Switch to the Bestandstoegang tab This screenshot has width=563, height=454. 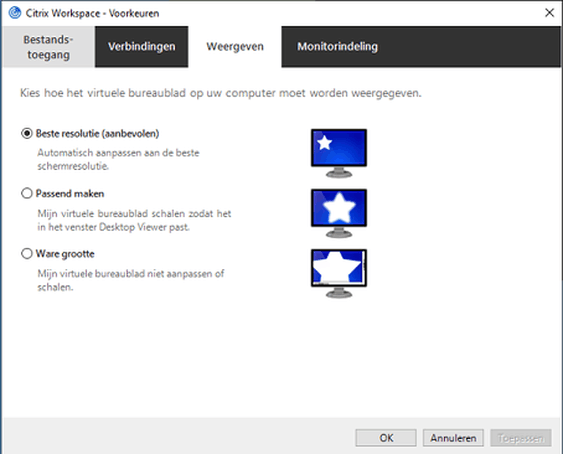click(48, 47)
